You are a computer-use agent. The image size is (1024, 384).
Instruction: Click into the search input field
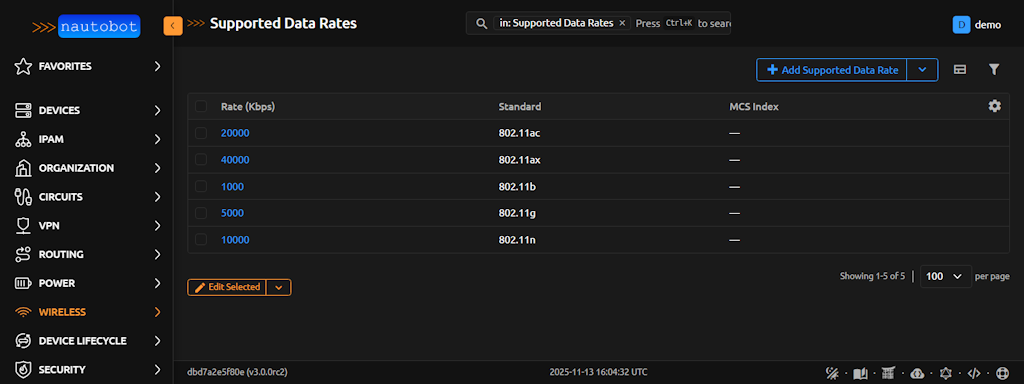(x=682, y=24)
